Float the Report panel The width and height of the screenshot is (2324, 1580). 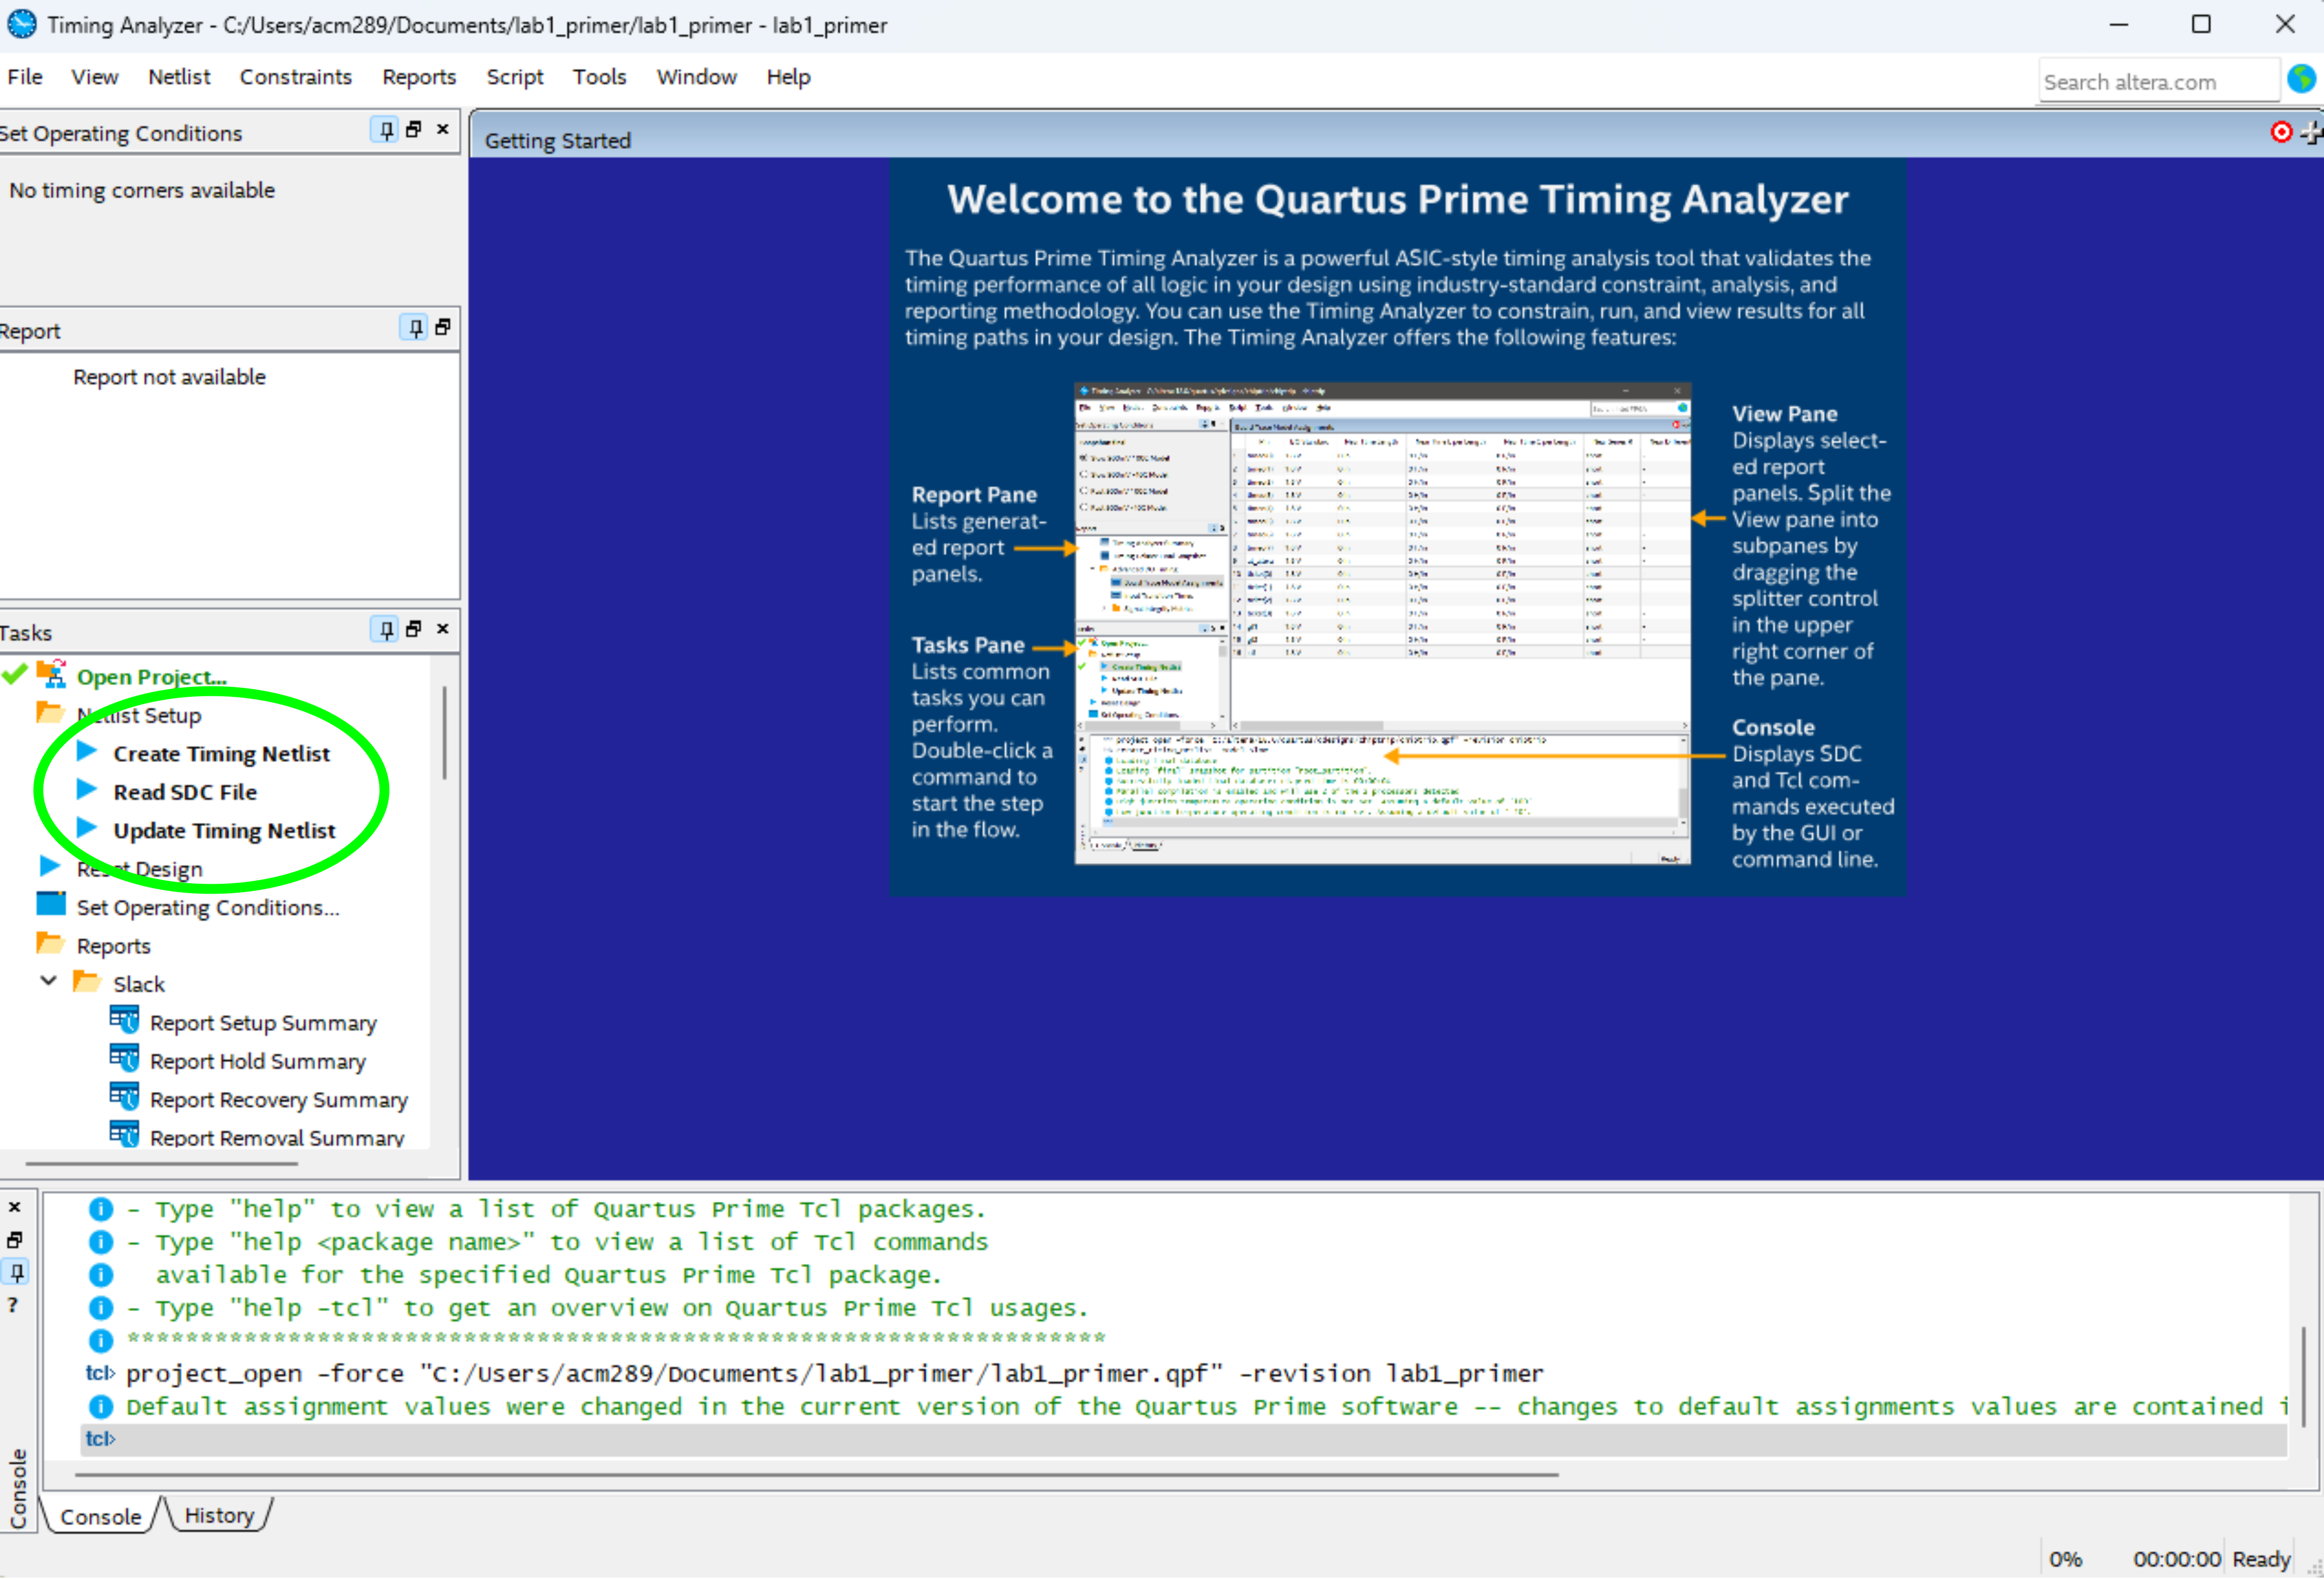coord(443,327)
